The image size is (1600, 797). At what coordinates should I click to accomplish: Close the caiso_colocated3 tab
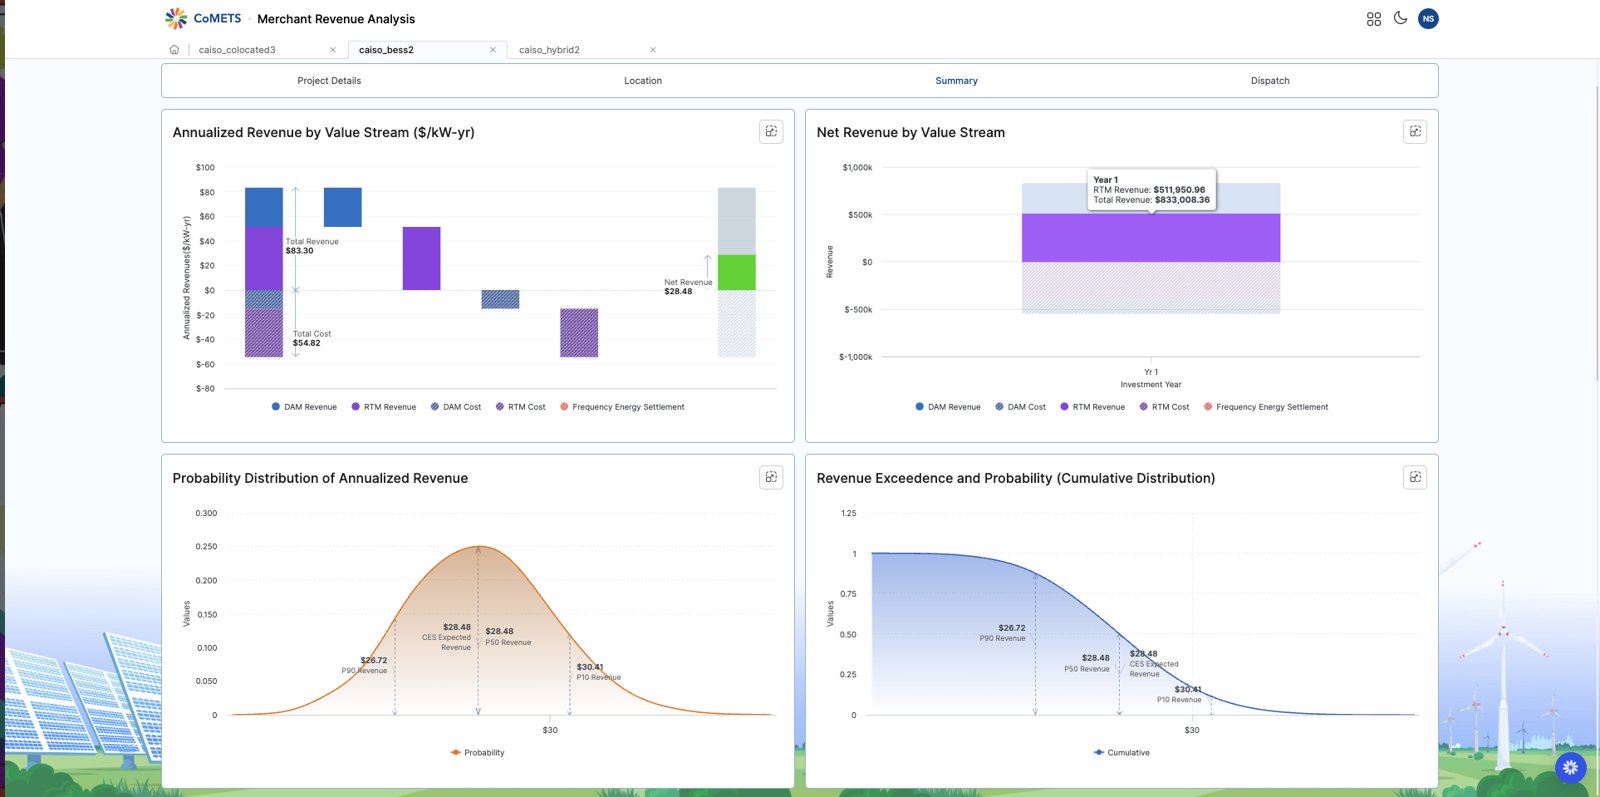pyautogui.click(x=333, y=50)
